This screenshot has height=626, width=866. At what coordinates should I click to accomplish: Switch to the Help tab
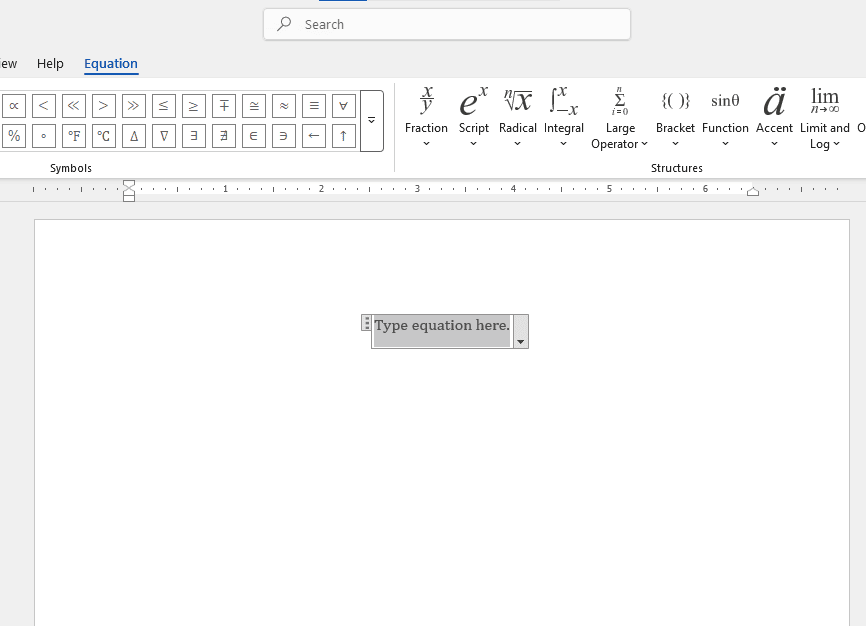click(x=50, y=64)
